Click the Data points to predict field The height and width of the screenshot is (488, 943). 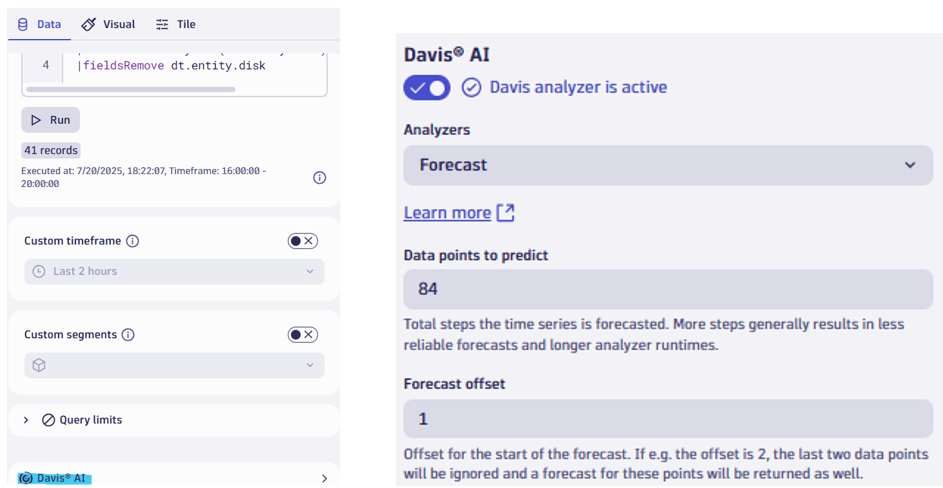[668, 289]
